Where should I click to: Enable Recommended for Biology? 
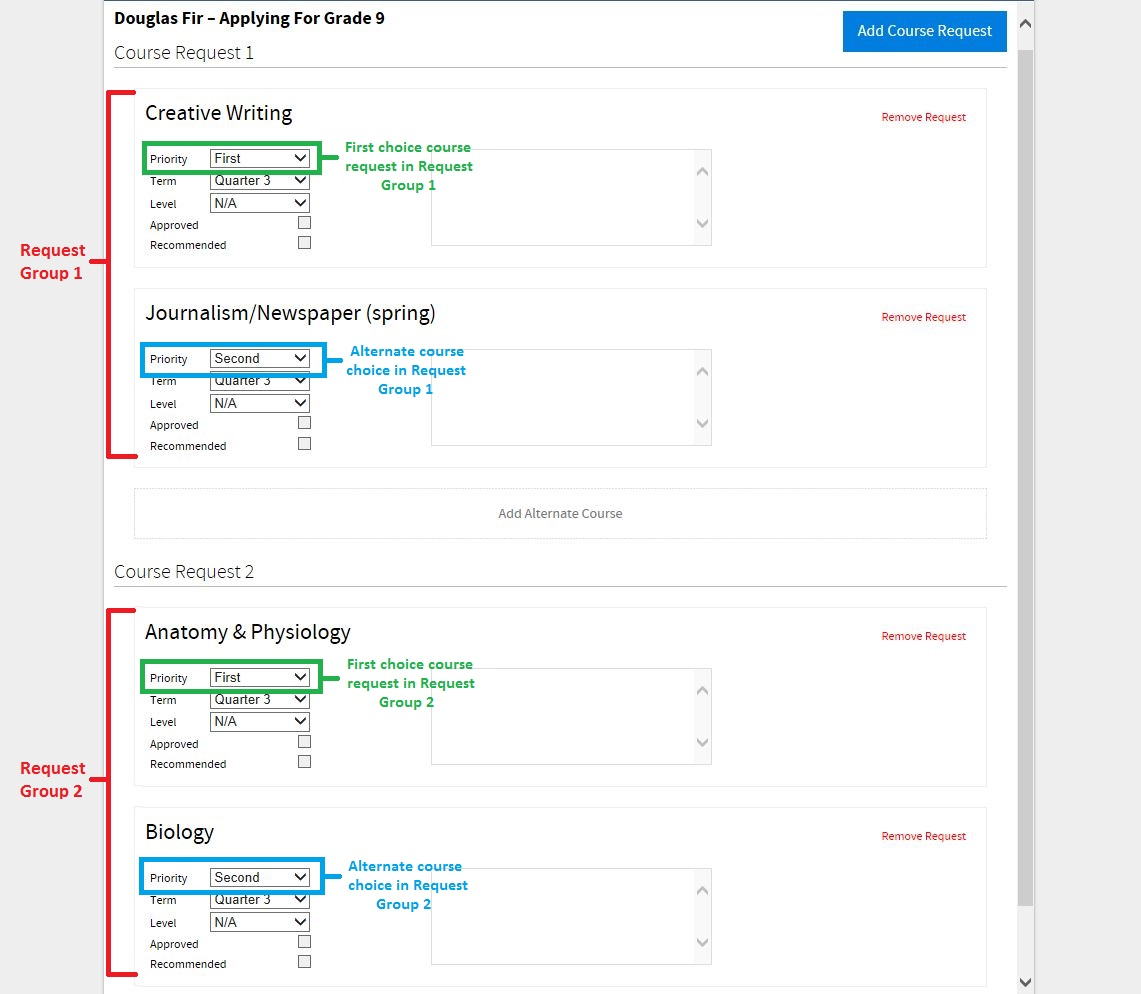coord(304,961)
